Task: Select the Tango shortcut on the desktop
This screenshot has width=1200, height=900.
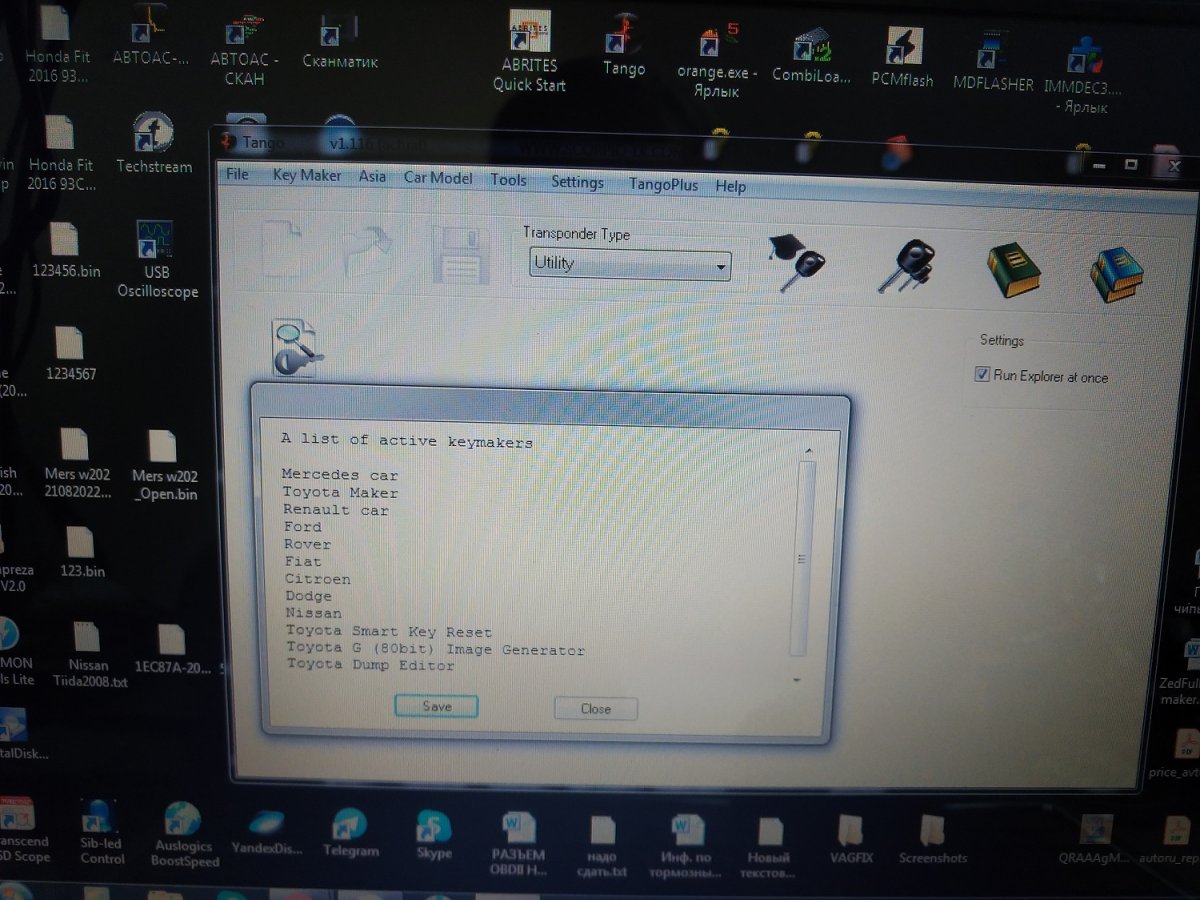Action: (x=624, y=47)
